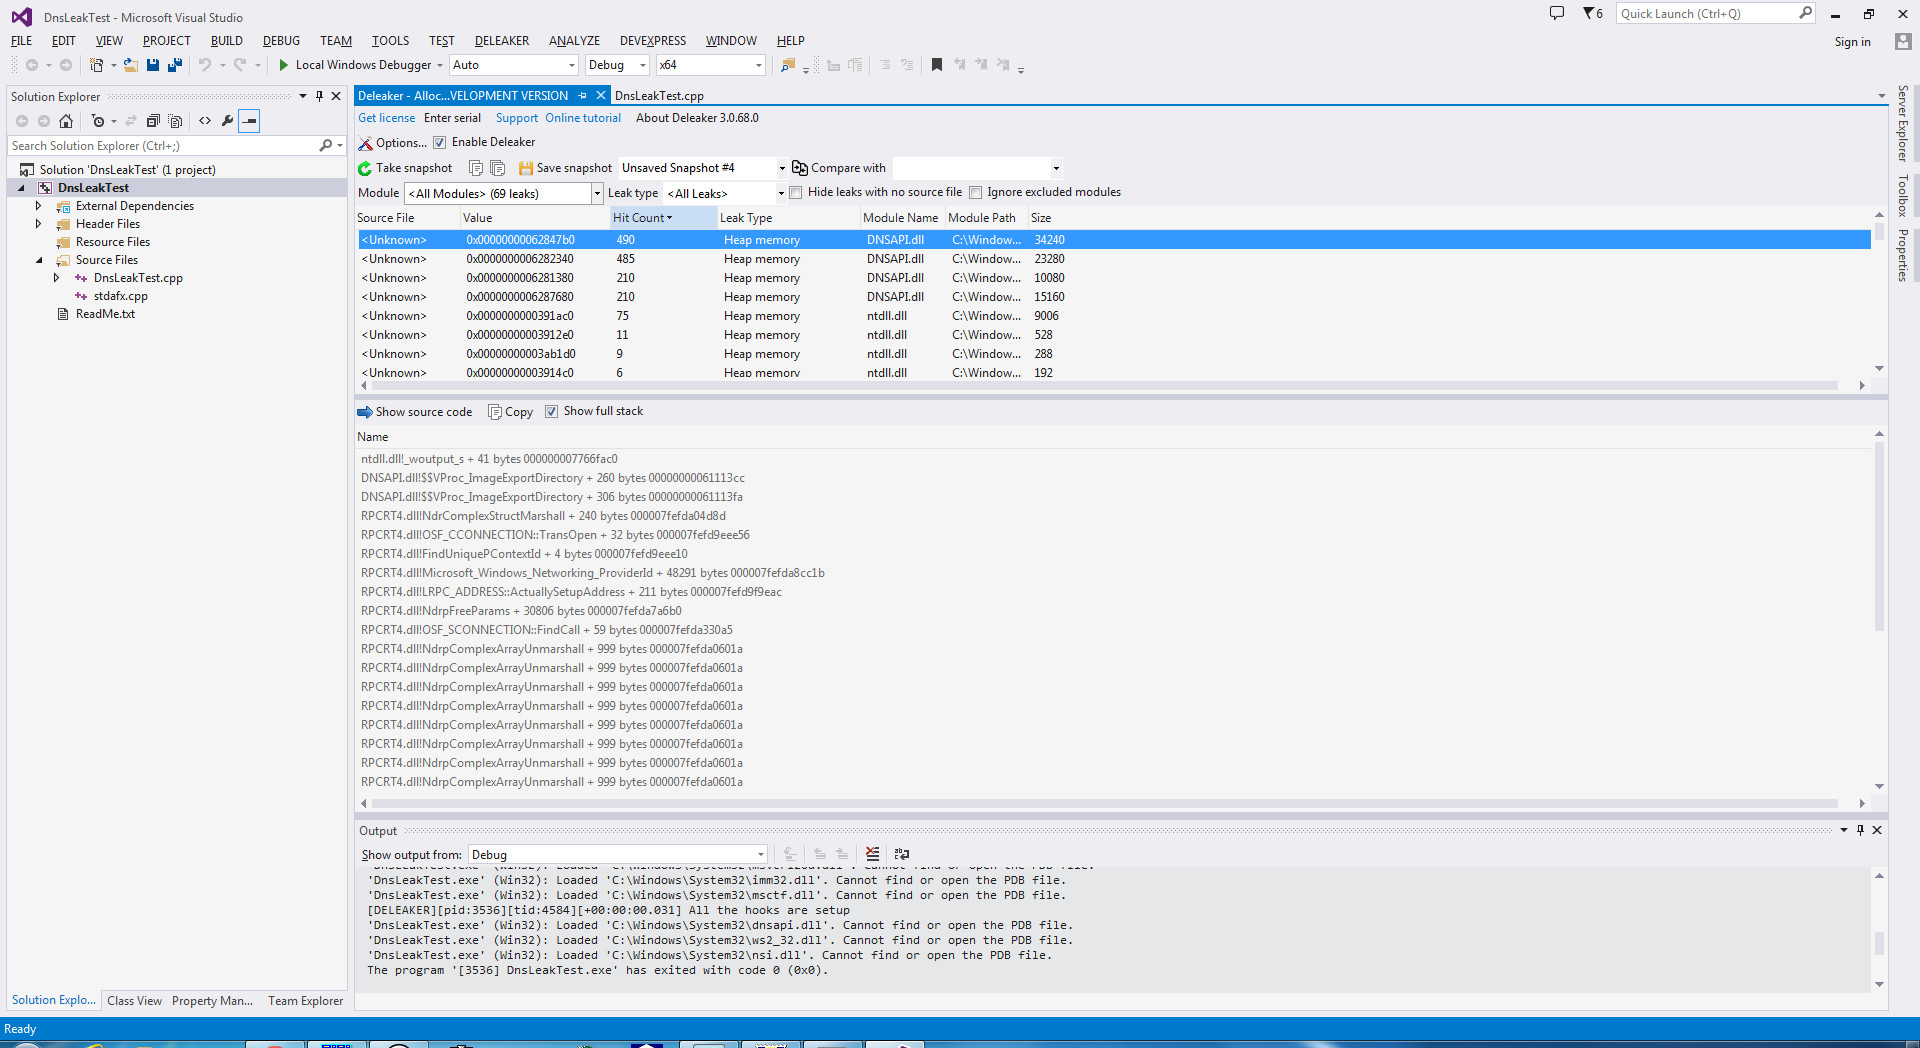
Task: Toggle the Enable Deleaker checkbox
Action: tap(440, 143)
